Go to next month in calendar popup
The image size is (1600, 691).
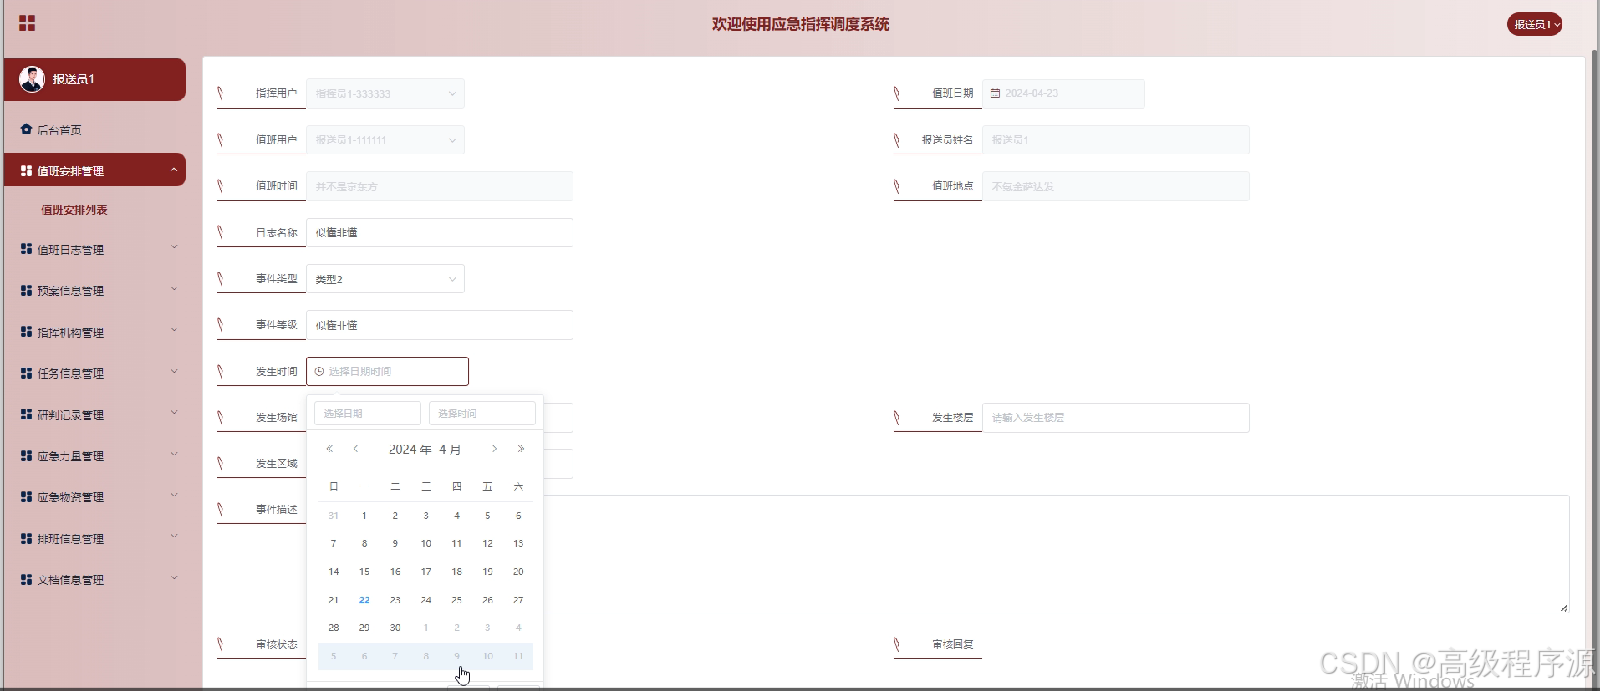click(x=494, y=449)
